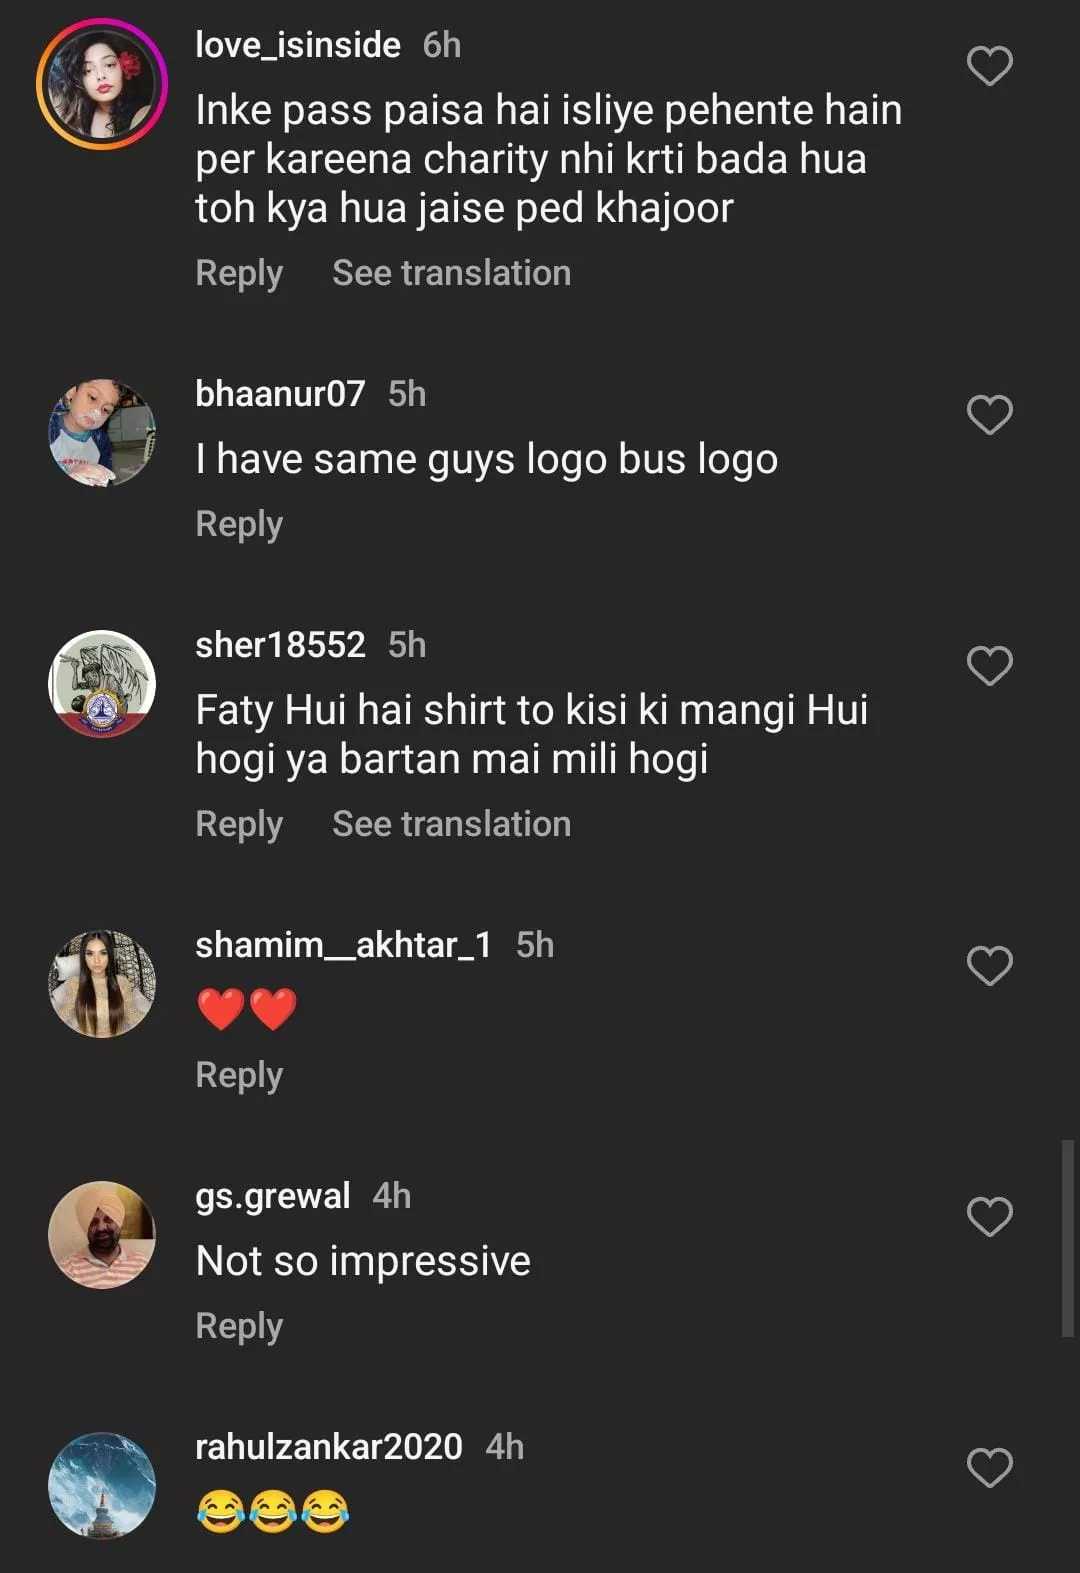See translation of love_isinside's comment
Viewport: 1080px width, 1573px height.
coord(451,273)
